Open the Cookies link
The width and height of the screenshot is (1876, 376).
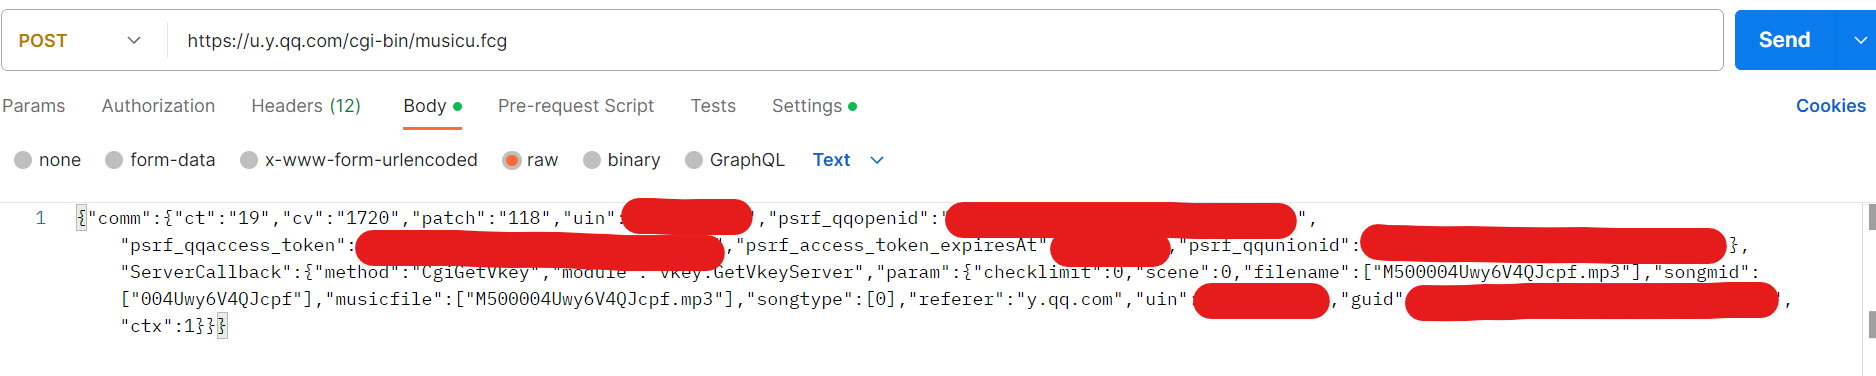coord(1830,106)
